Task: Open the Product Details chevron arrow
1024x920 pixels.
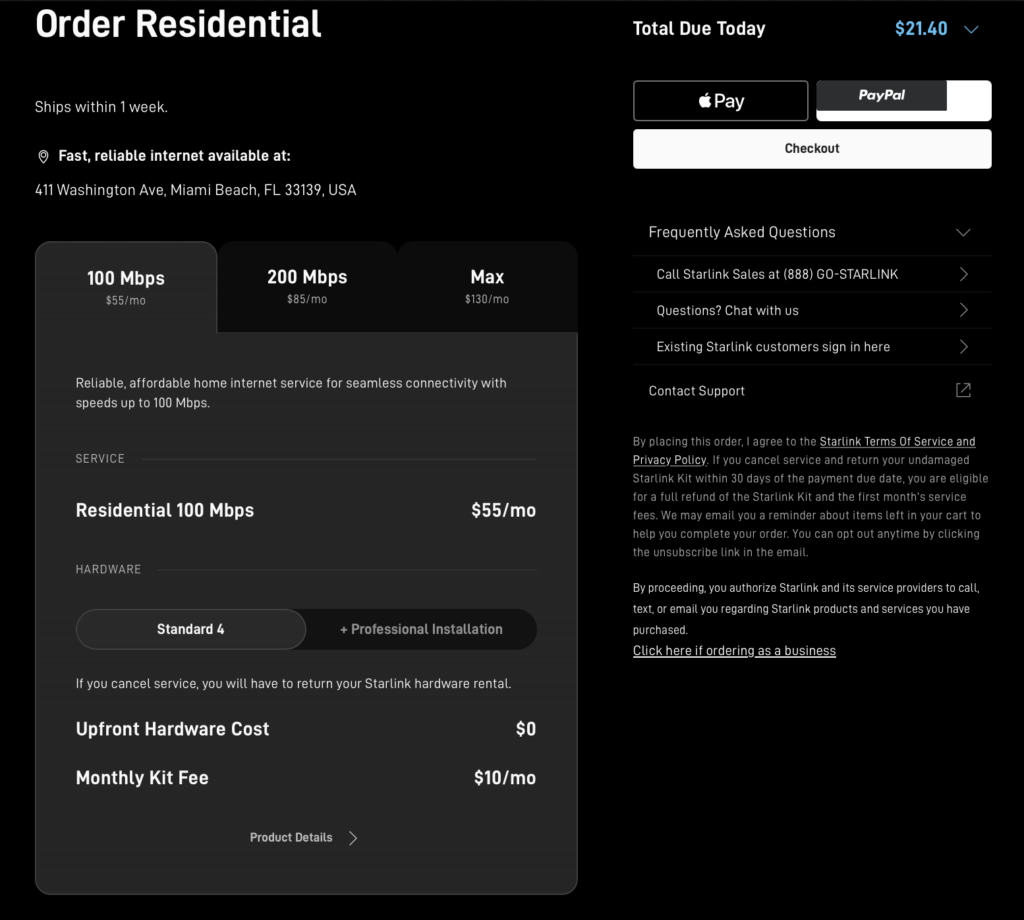Action: tap(353, 838)
